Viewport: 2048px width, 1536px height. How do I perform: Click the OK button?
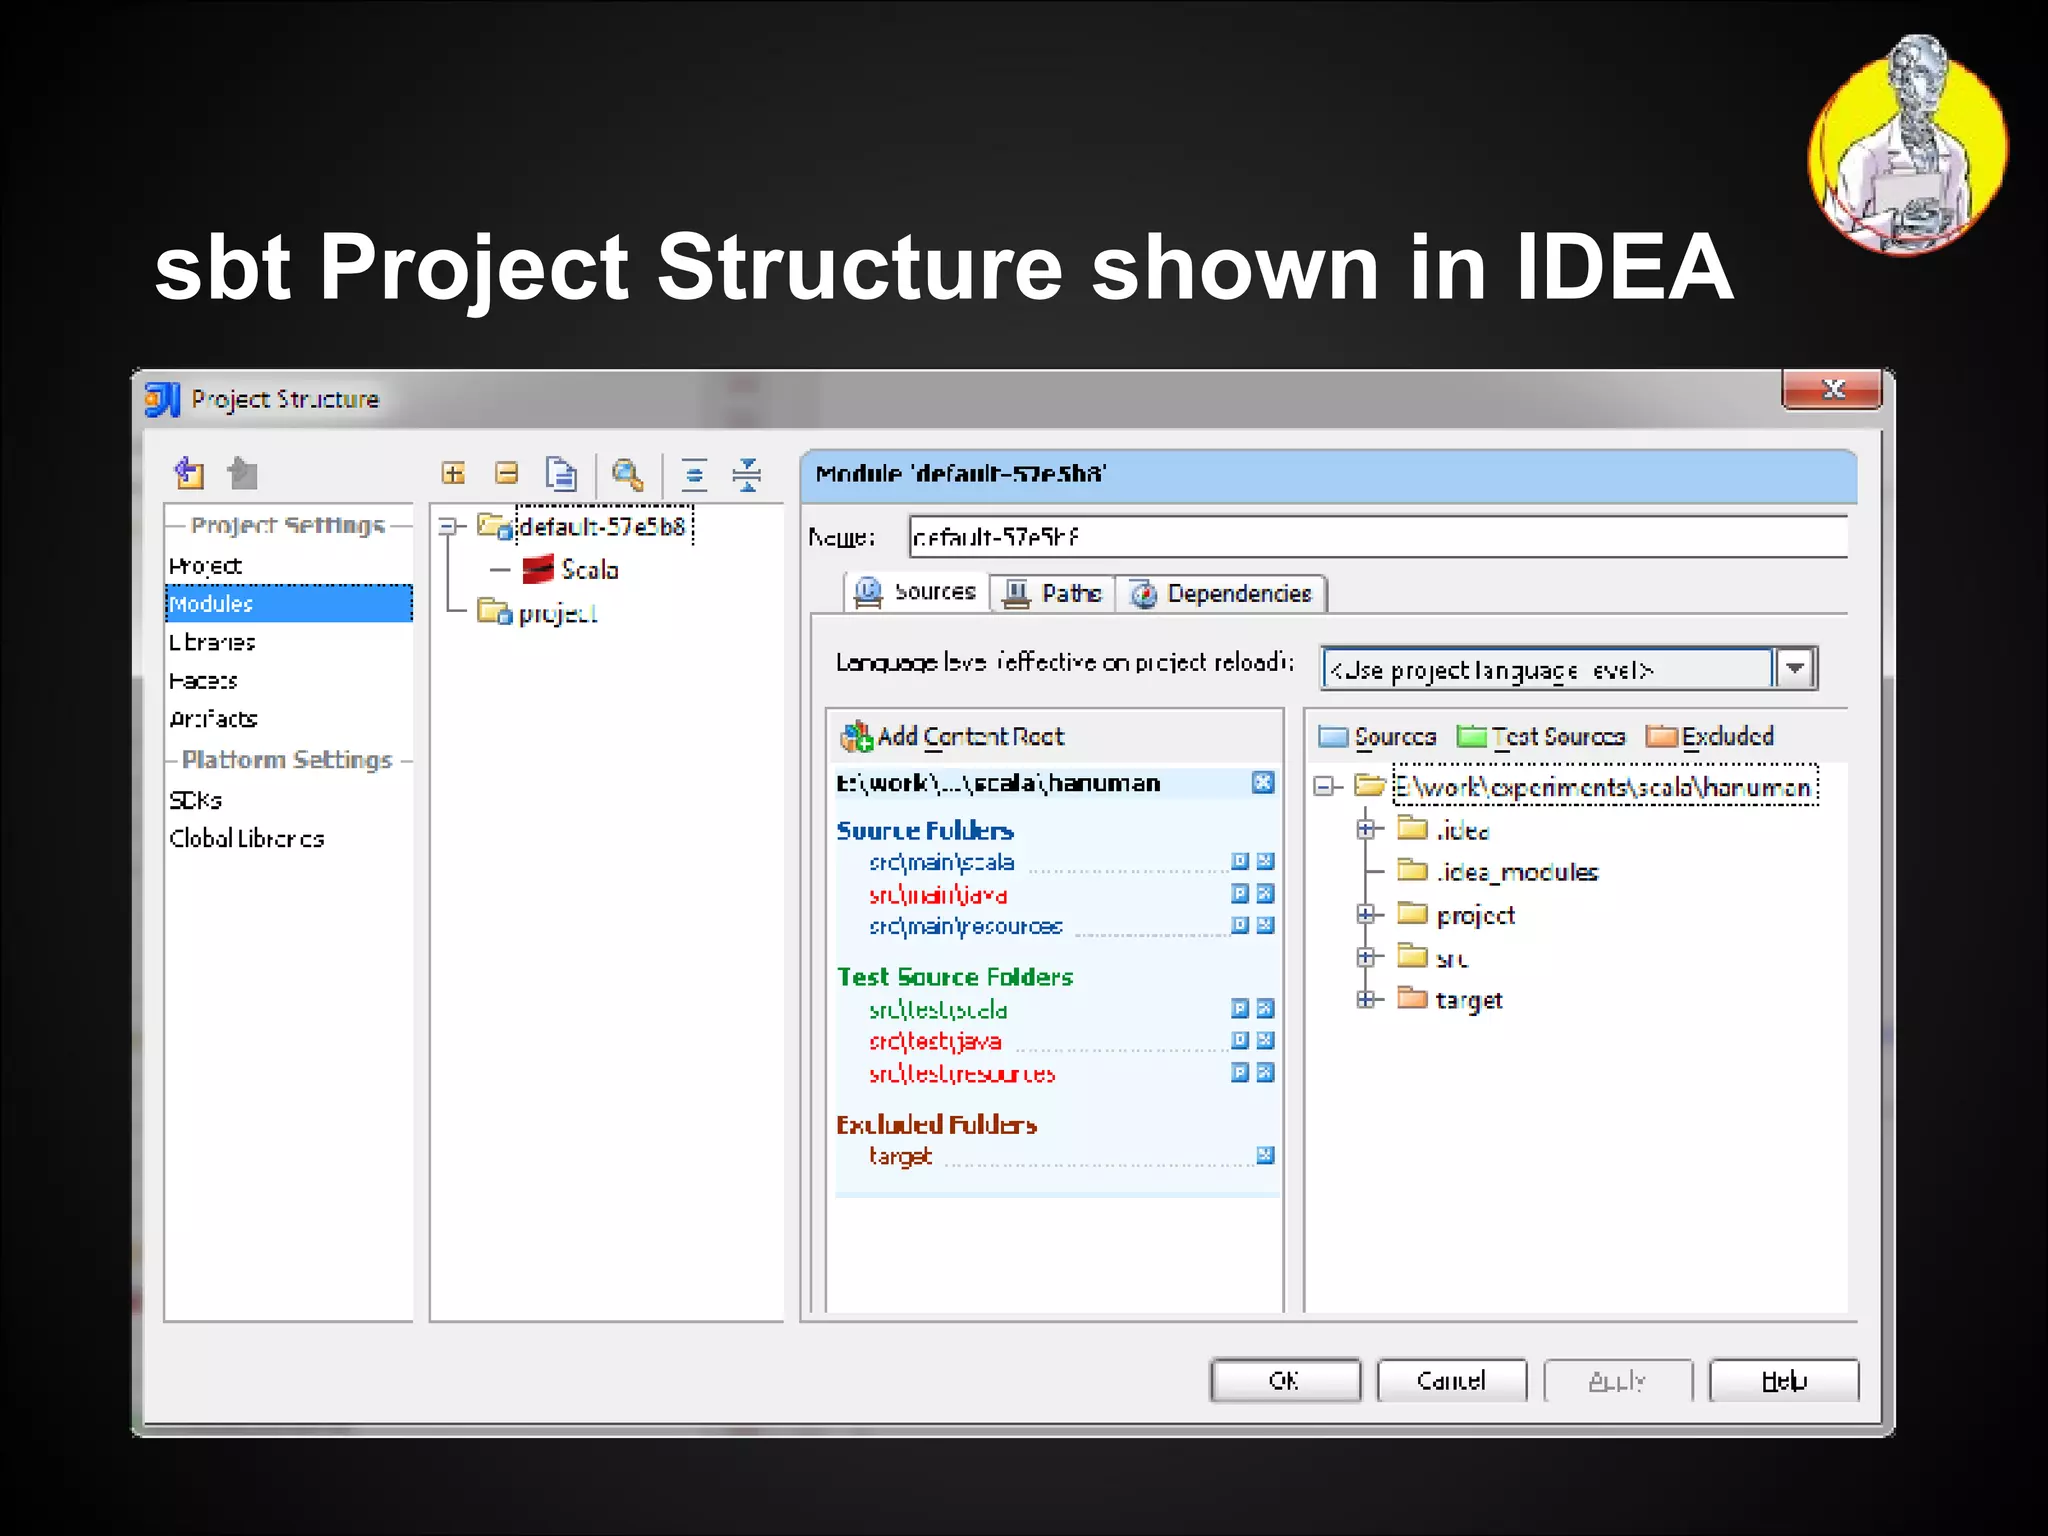[x=1285, y=1380]
